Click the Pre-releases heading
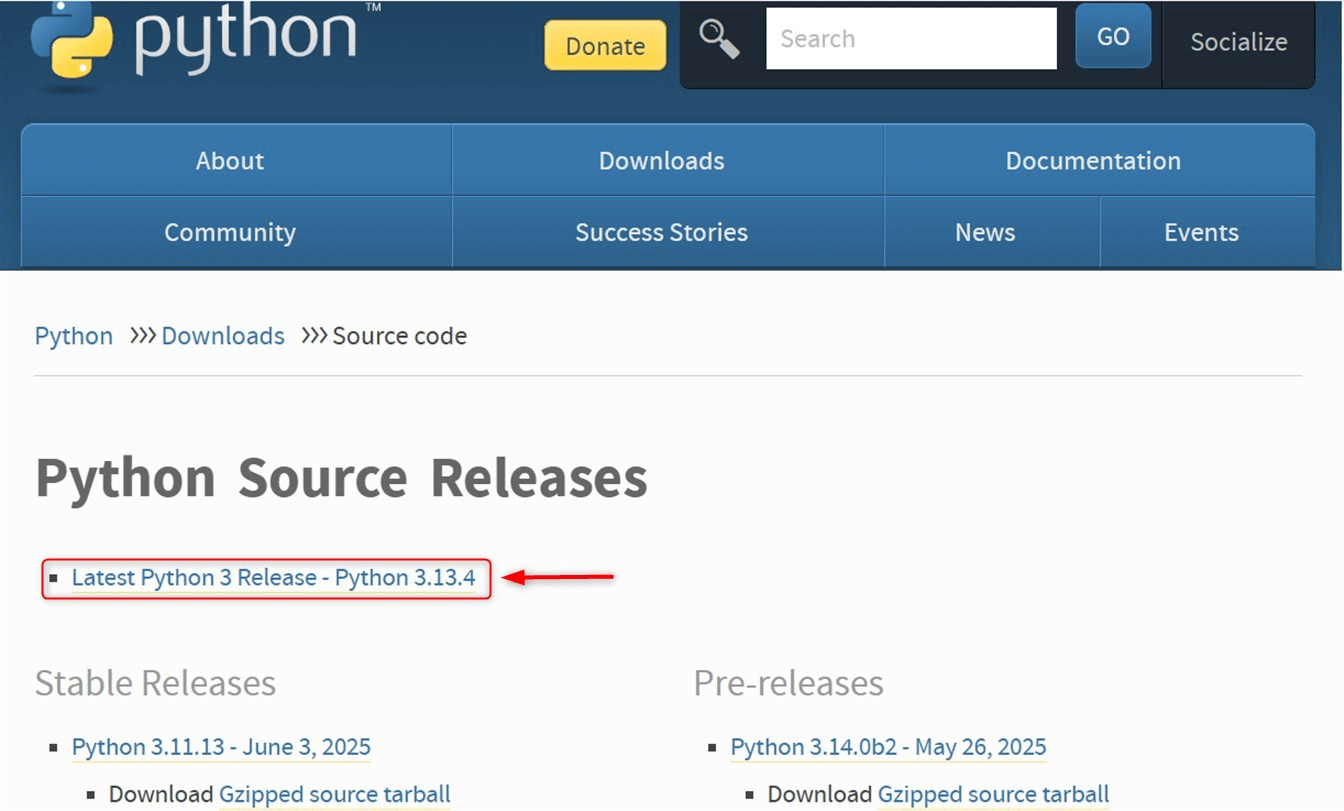The image size is (1344, 811). 788,683
